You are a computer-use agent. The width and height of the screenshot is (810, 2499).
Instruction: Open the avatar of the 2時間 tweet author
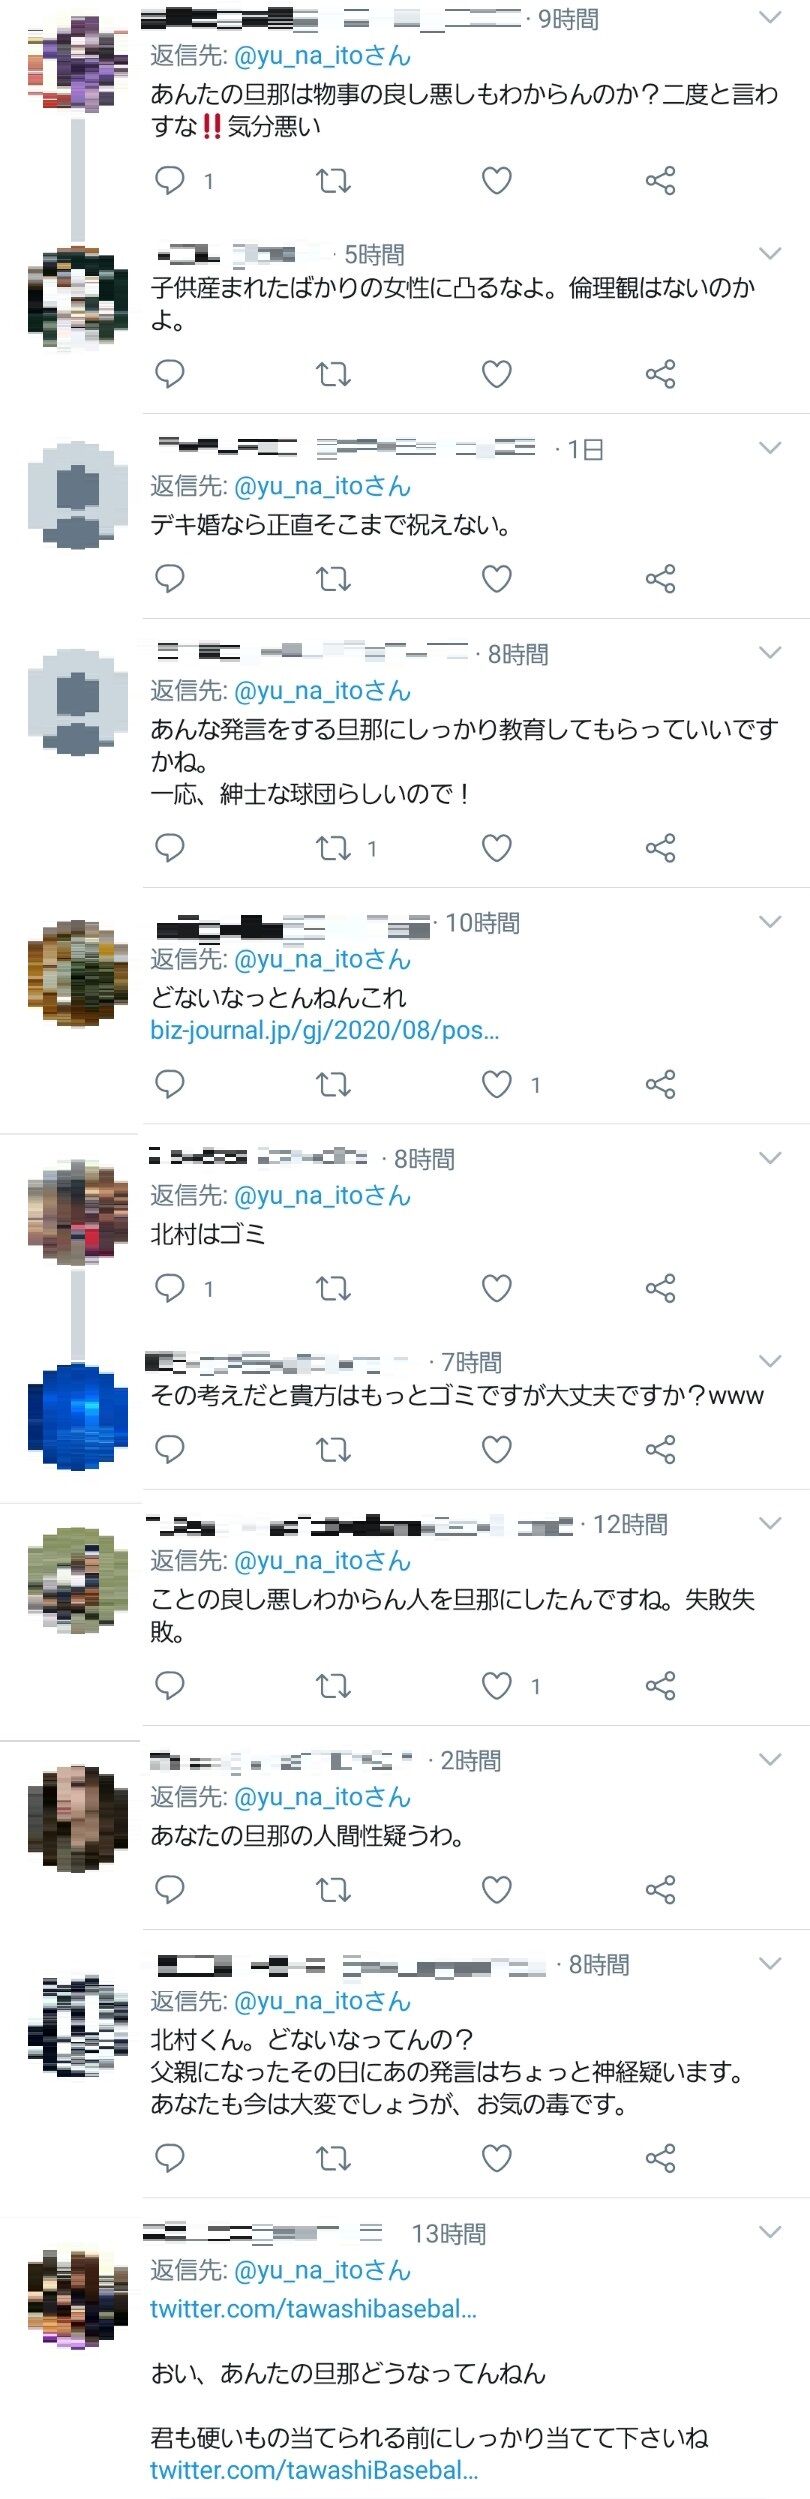(78, 1819)
